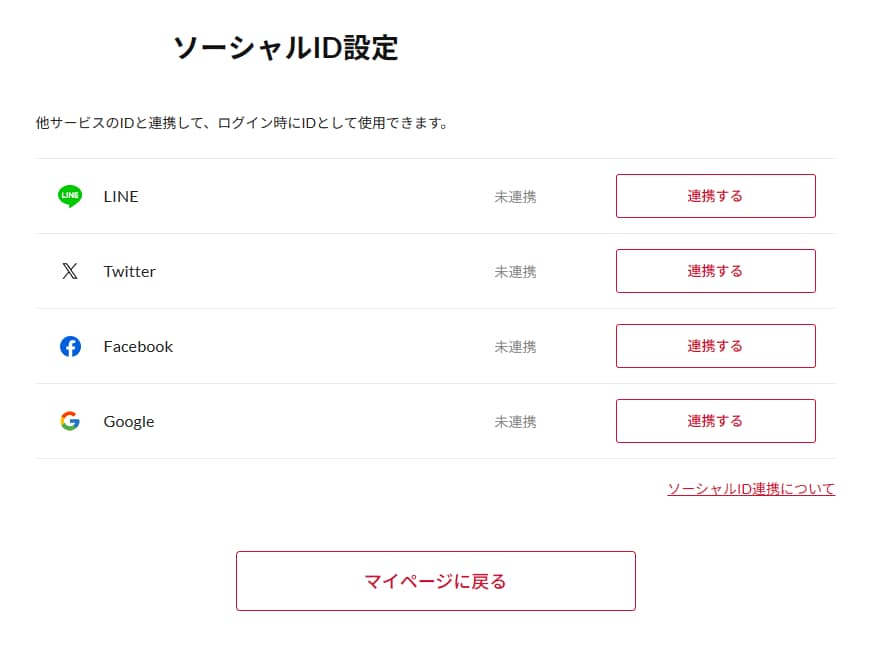Select the LINE service label
The image size is (882, 666).
click(121, 197)
